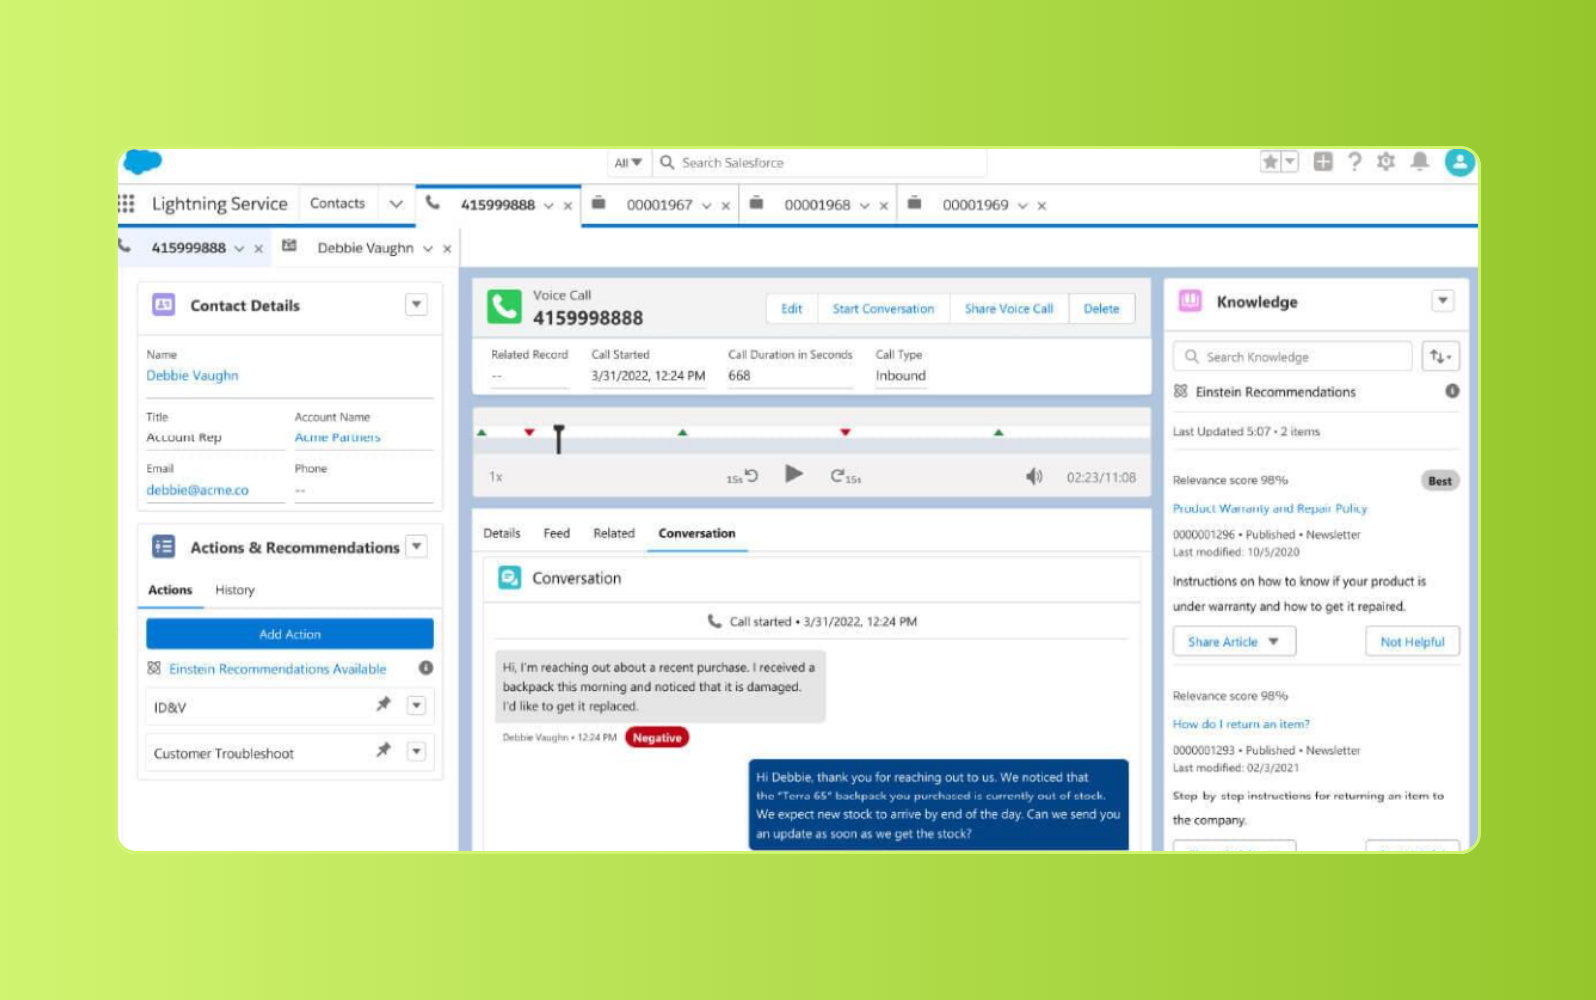Play the call recording
1596x1000 pixels.
pyautogui.click(x=794, y=474)
